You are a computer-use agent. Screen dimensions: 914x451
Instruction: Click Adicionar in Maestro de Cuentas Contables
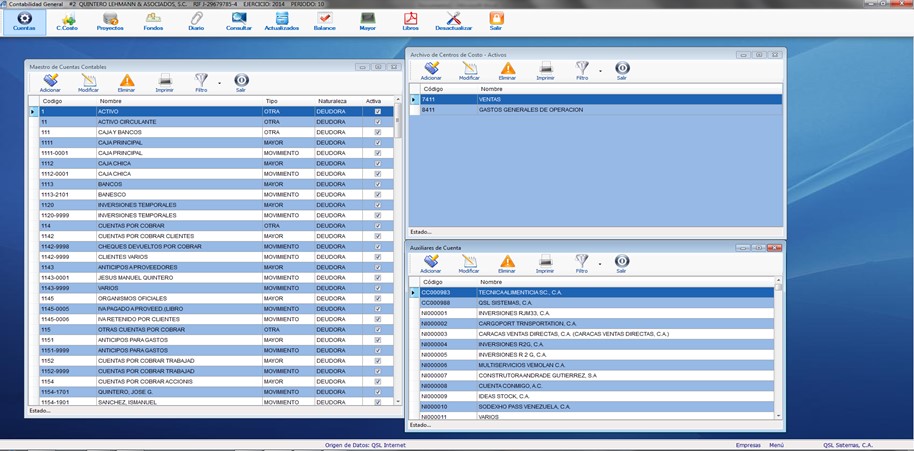coord(50,83)
